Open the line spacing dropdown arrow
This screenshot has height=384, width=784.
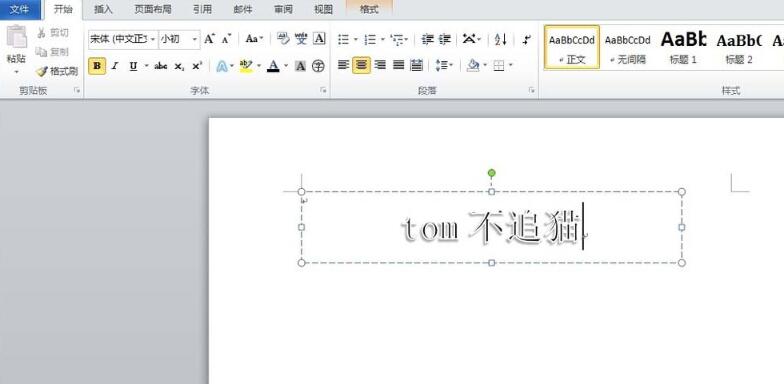click(452, 65)
